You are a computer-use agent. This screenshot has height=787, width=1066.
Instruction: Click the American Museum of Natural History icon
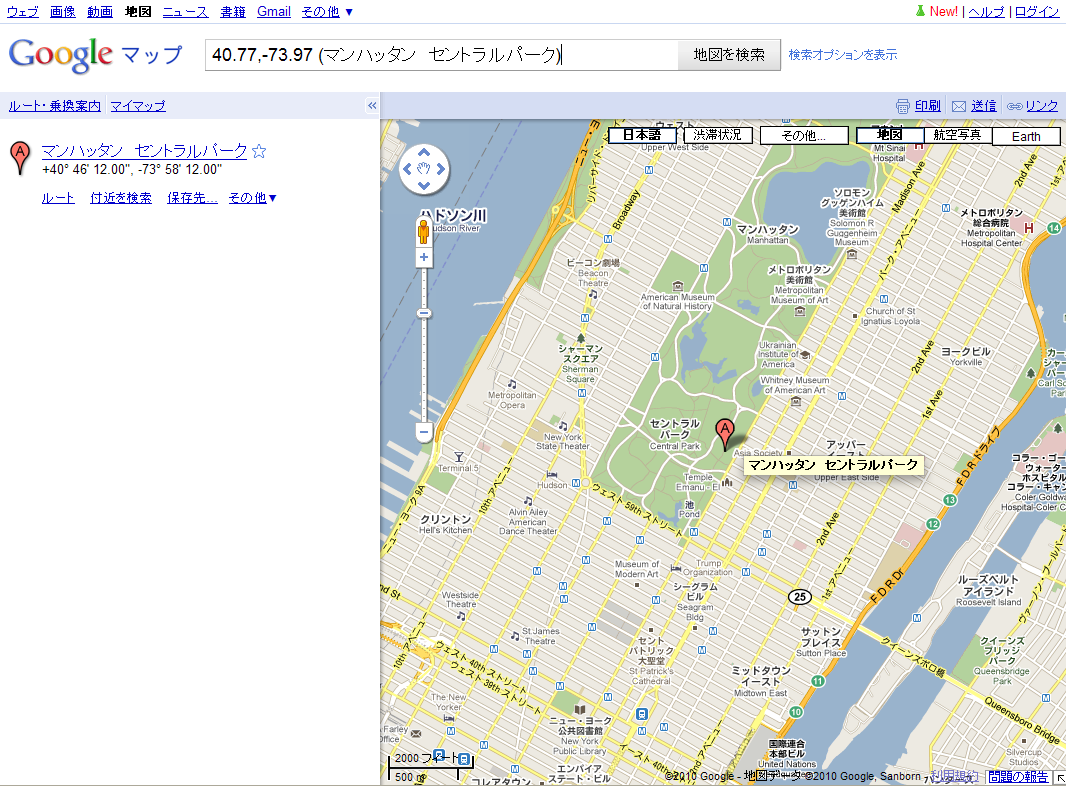click(x=677, y=286)
